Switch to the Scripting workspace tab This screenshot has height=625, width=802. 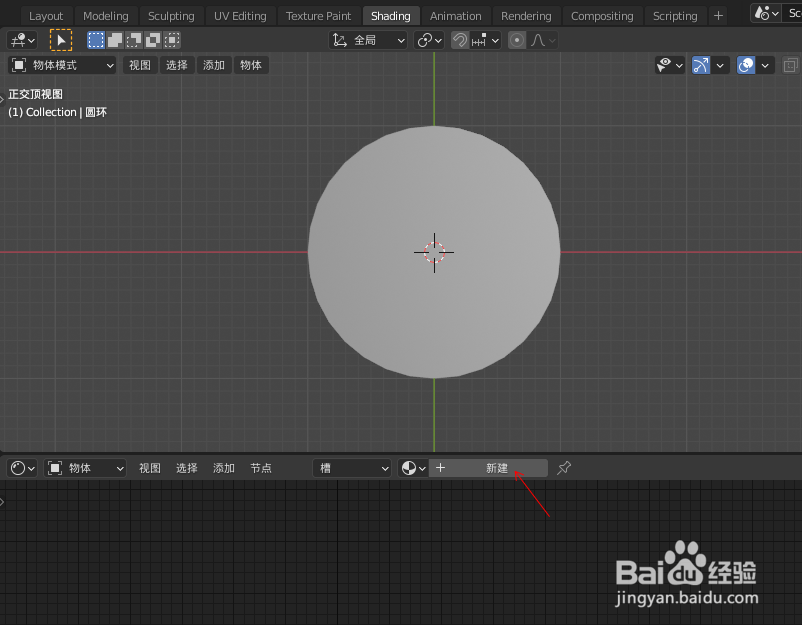coord(675,16)
